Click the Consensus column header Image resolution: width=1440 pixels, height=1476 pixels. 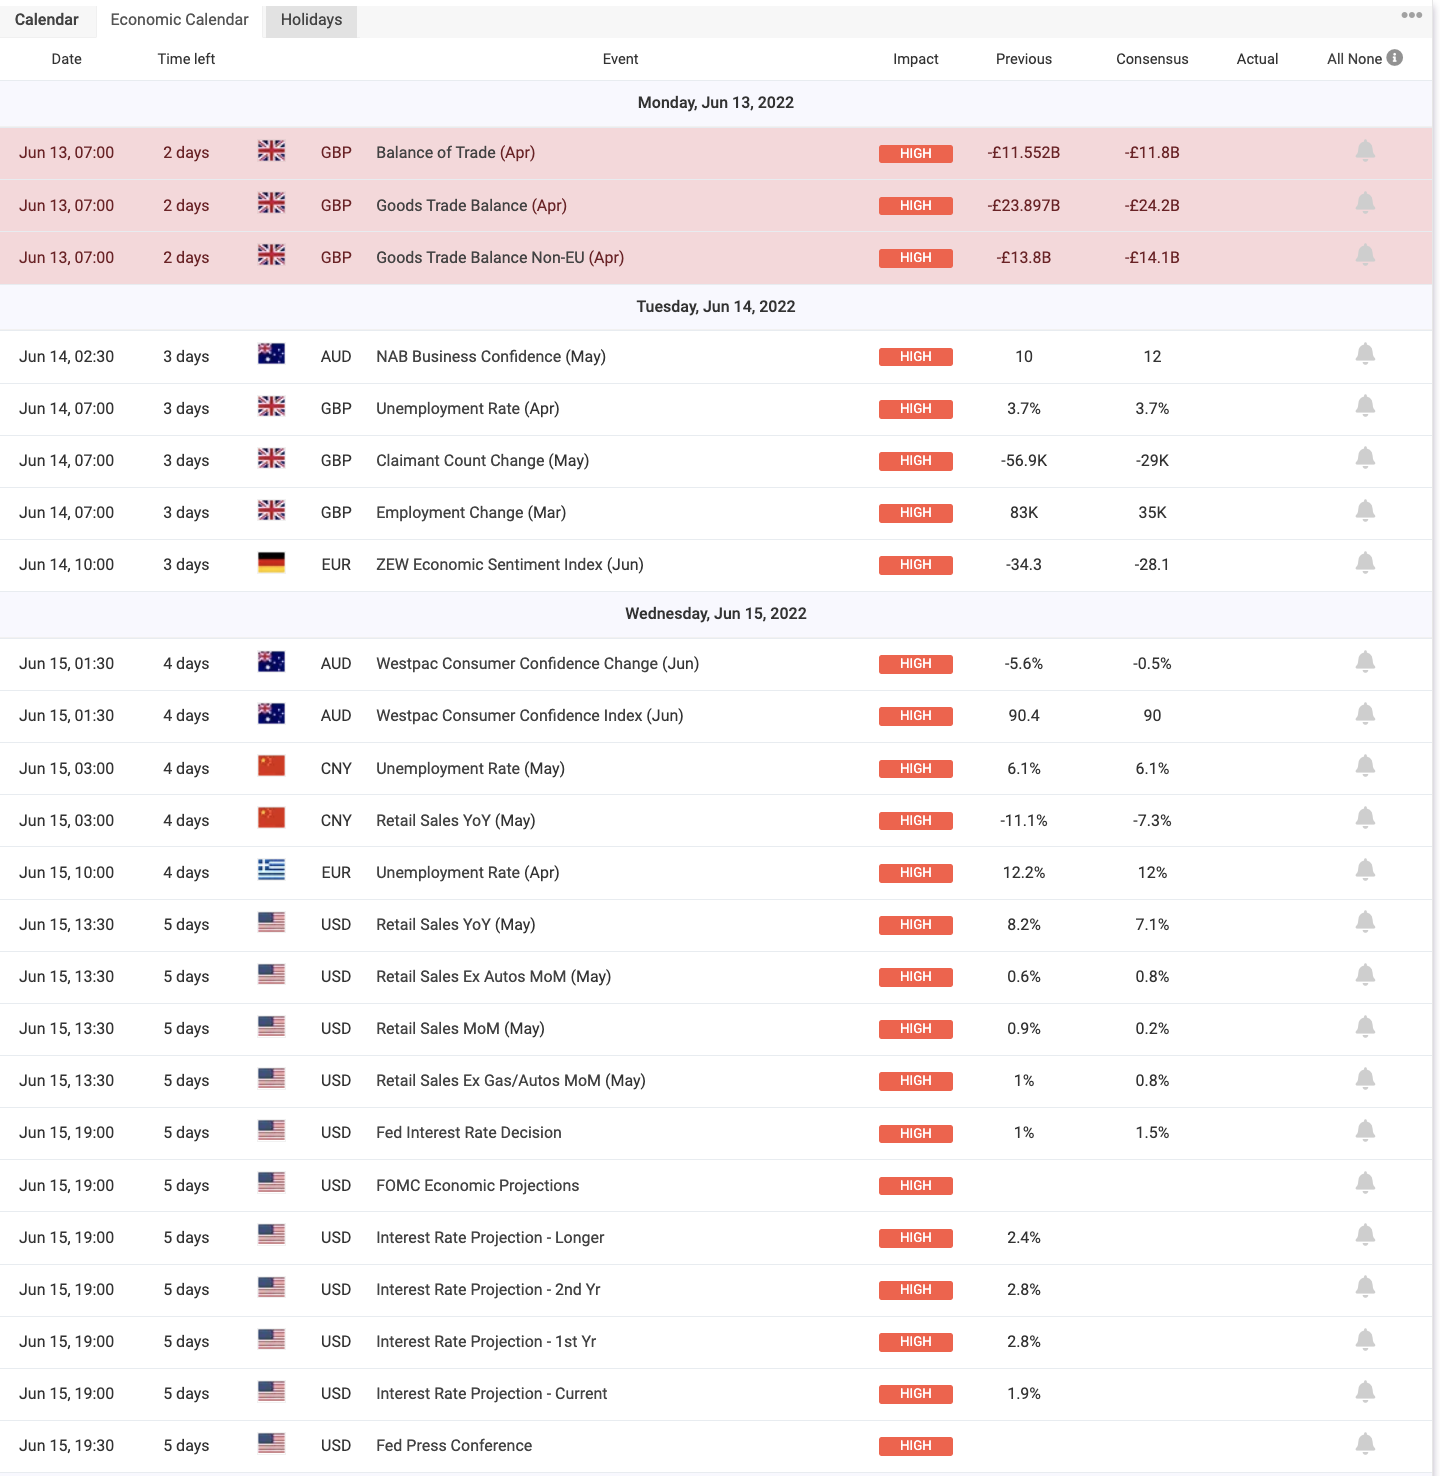click(1152, 59)
